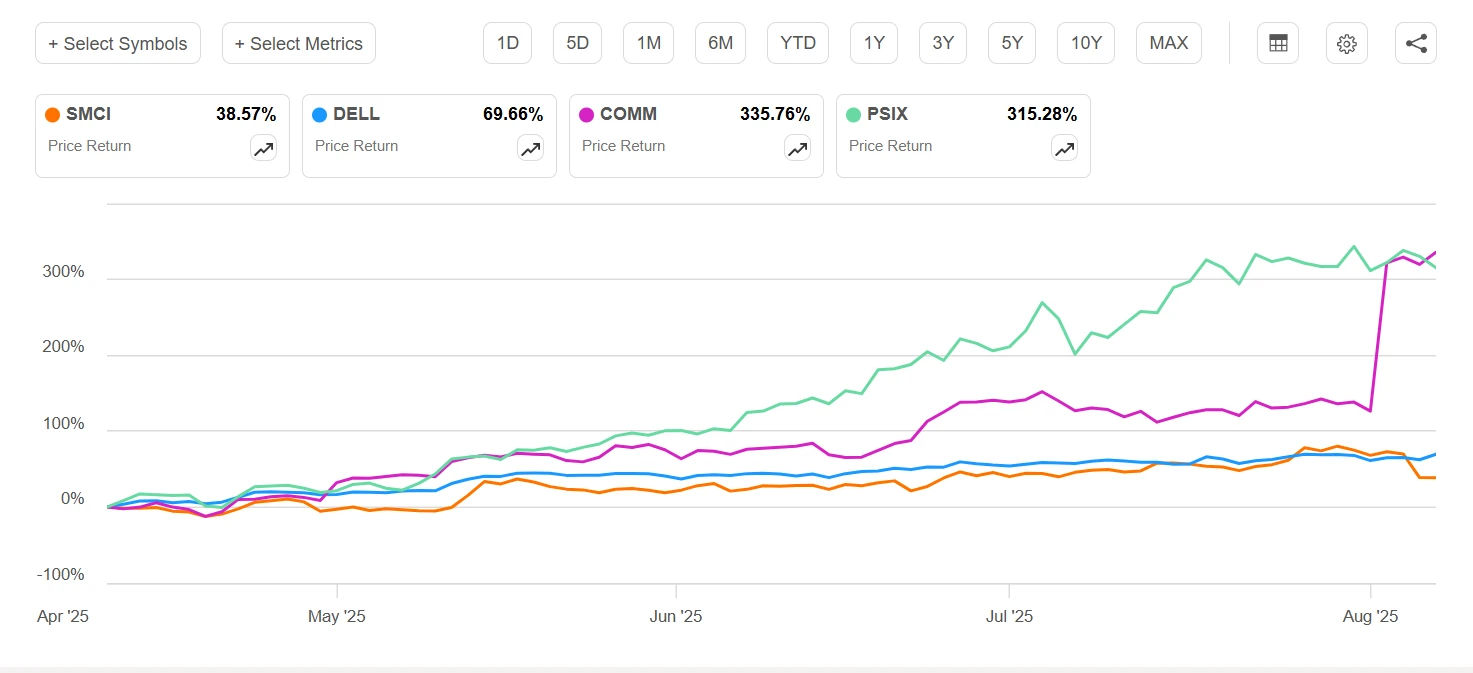The width and height of the screenshot is (1473, 673).
Task: Click the COMM ticker label
Action: [628, 115]
